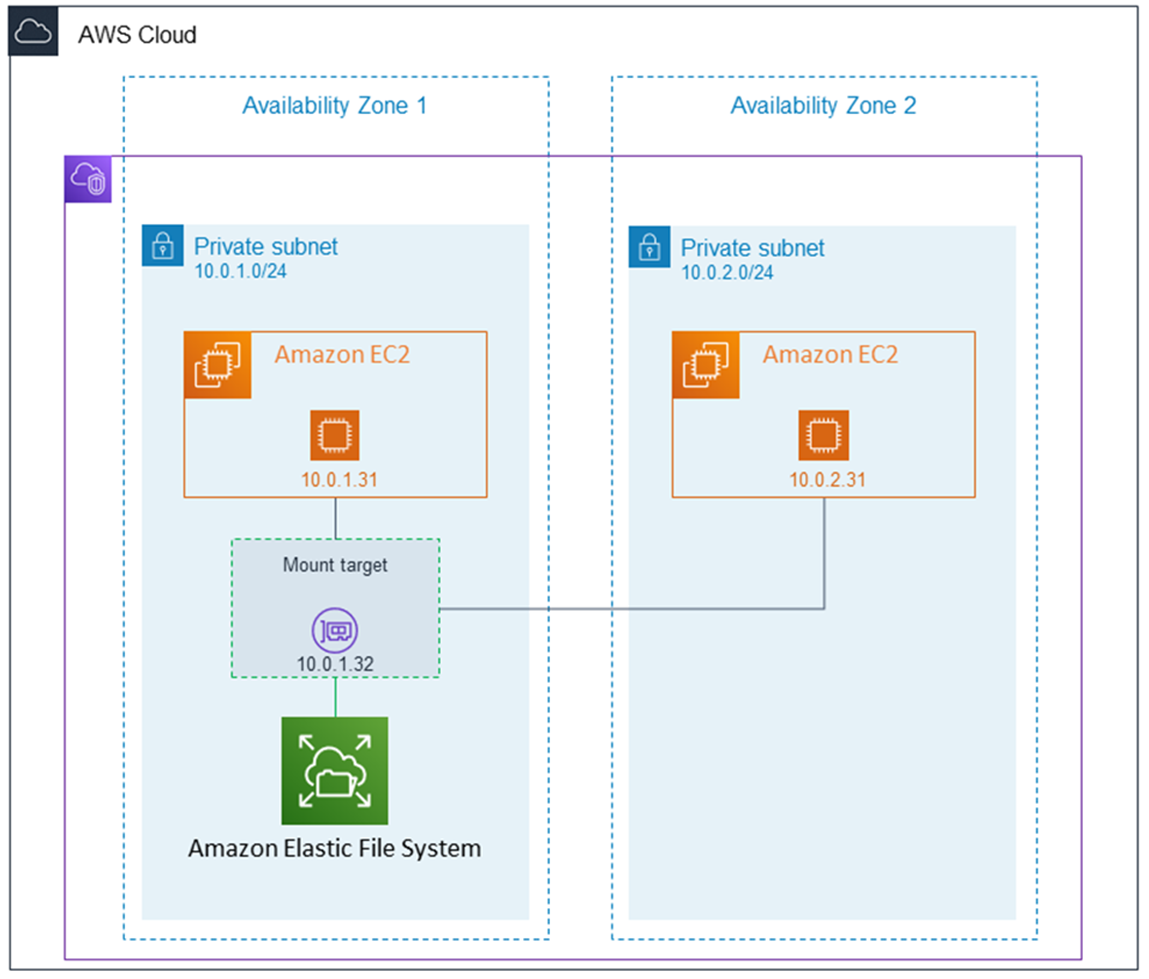Click the Private subnet label in zone 2

point(751,247)
